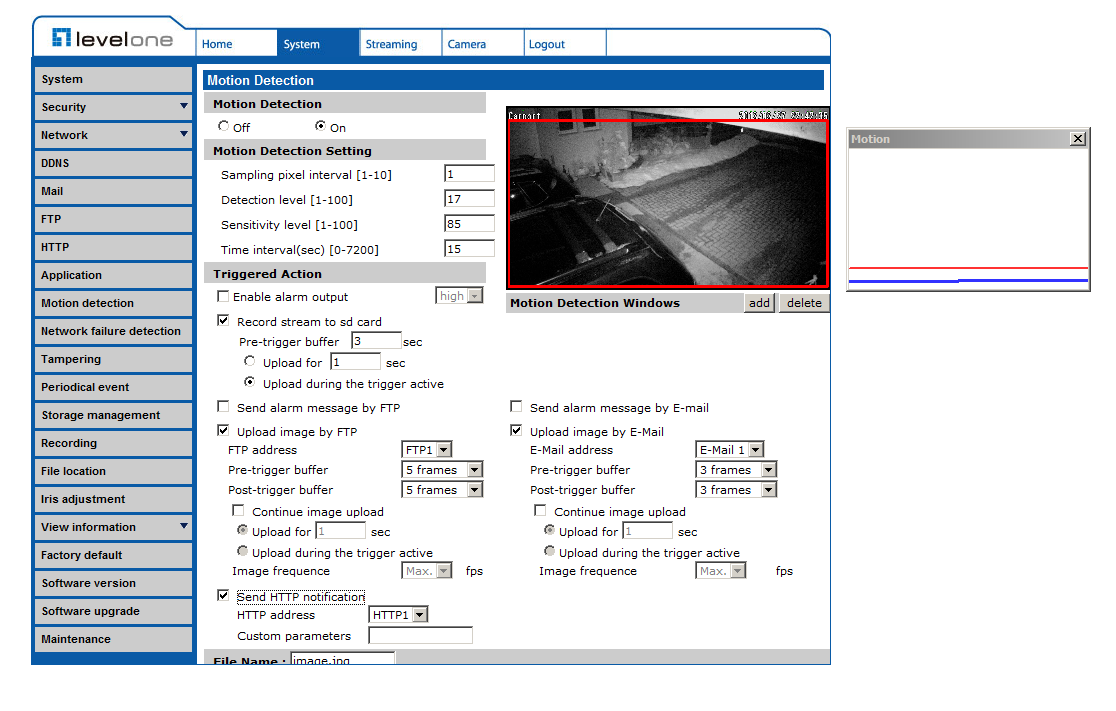Viewport: 1116px width, 711px height.
Task: Open the alarm output level dropdown
Action: point(460,295)
